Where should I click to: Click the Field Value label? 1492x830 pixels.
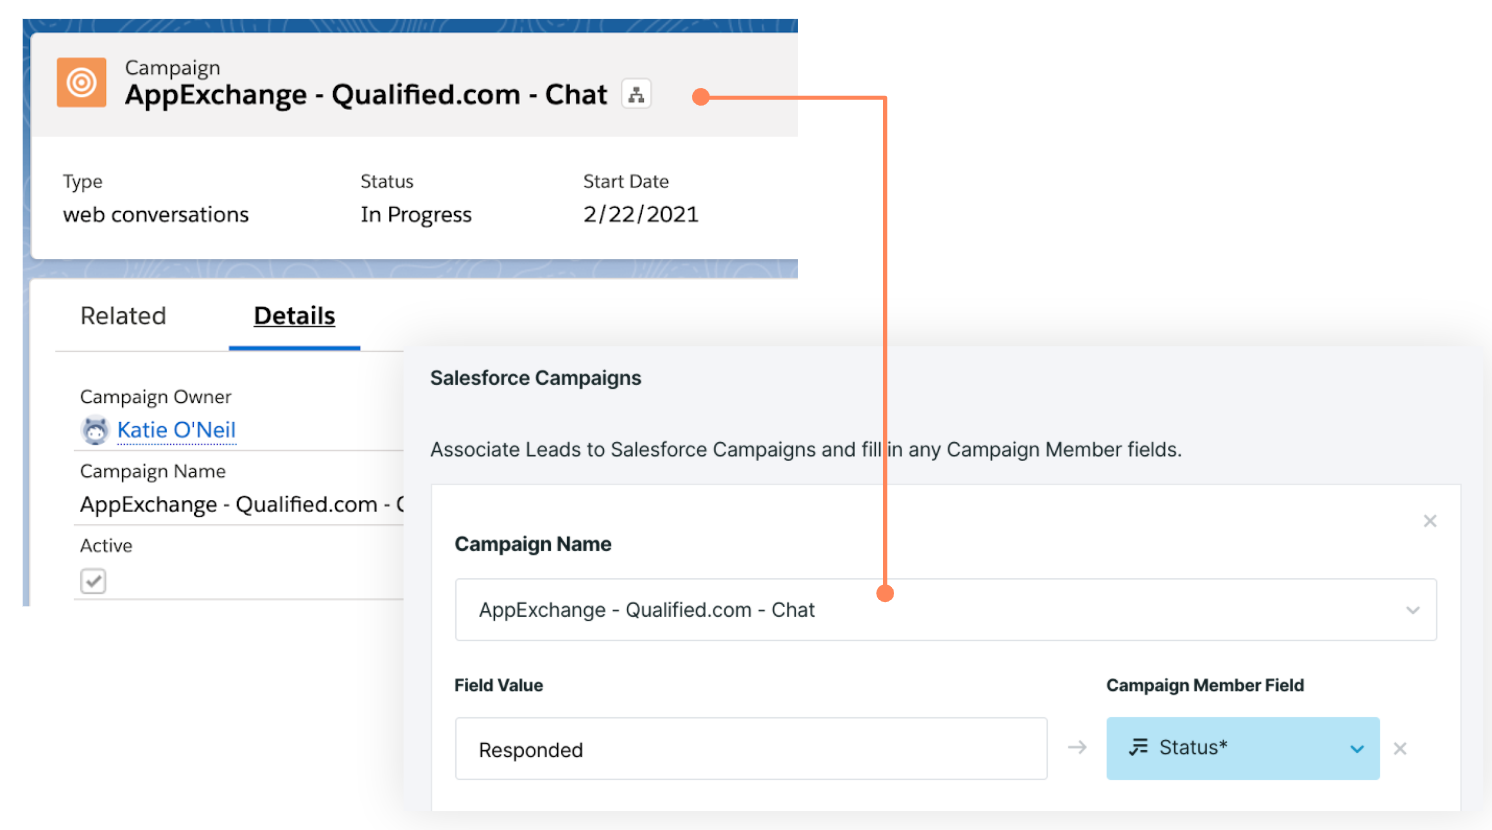tap(499, 685)
